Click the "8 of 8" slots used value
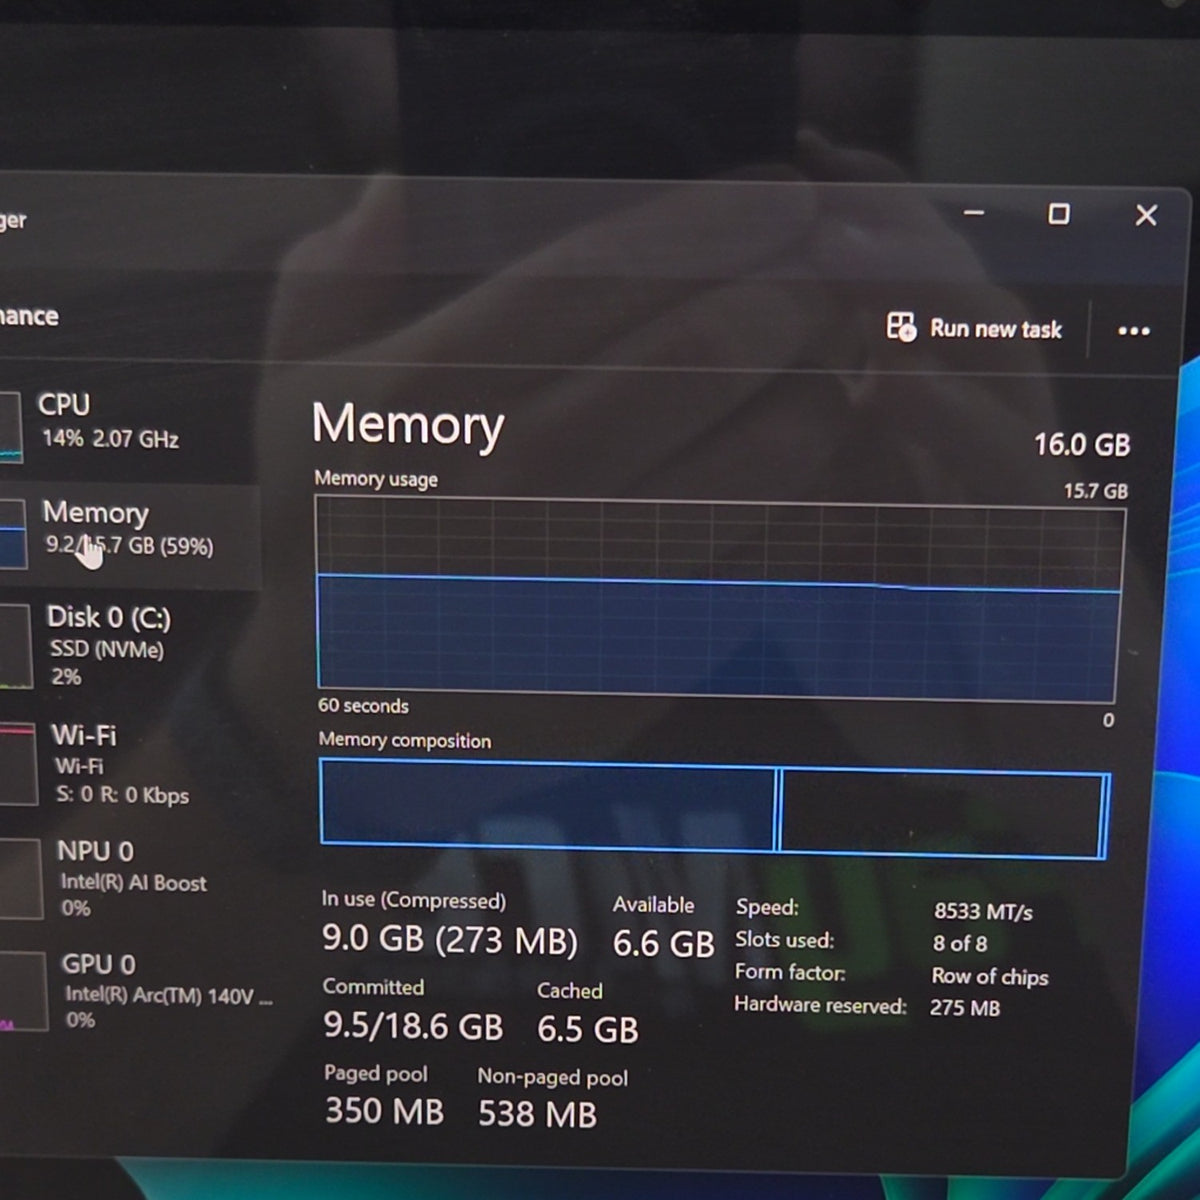 pyautogui.click(x=960, y=943)
